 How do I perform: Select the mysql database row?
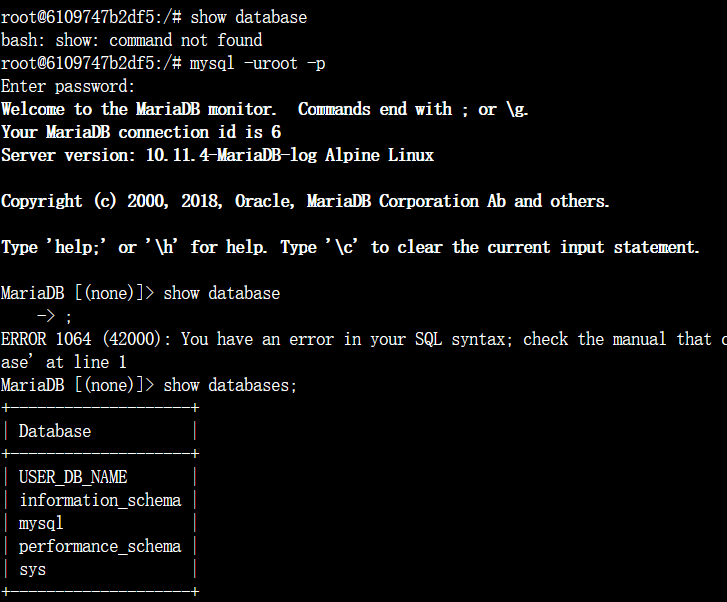[x=41, y=523]
